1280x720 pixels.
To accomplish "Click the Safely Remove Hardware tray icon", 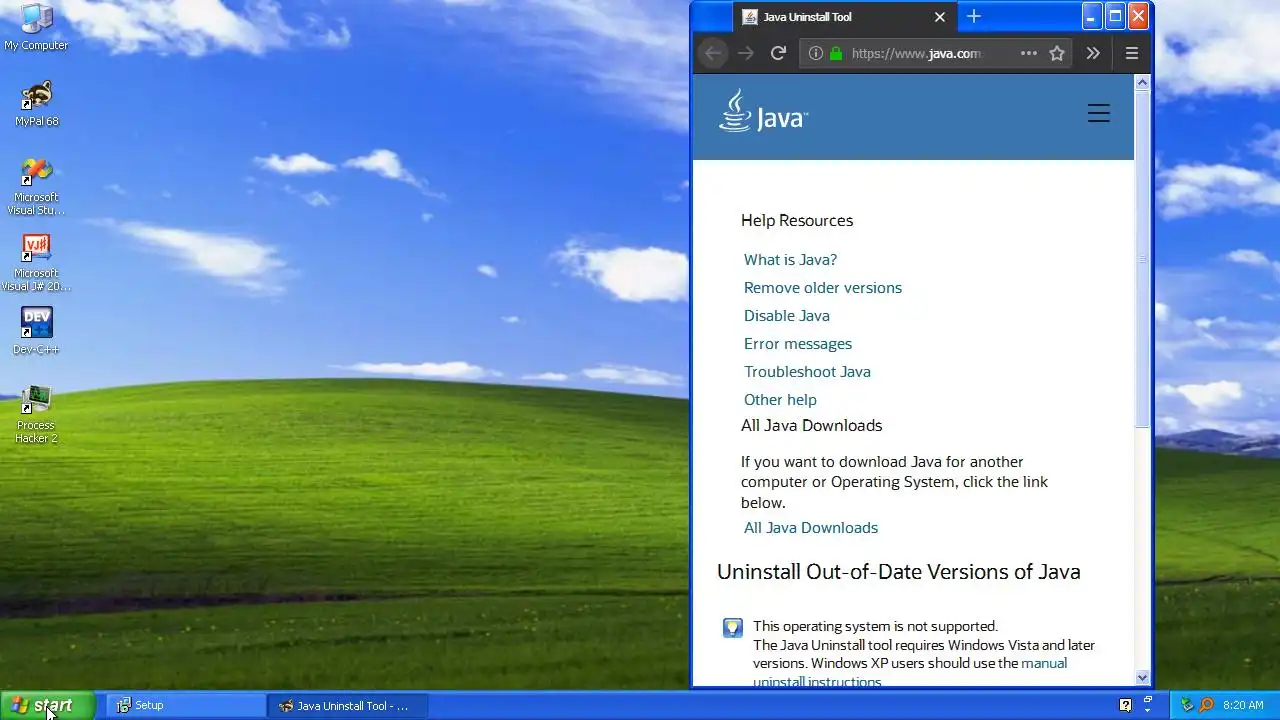I will pyautogui.click(x=1187, y=705).
